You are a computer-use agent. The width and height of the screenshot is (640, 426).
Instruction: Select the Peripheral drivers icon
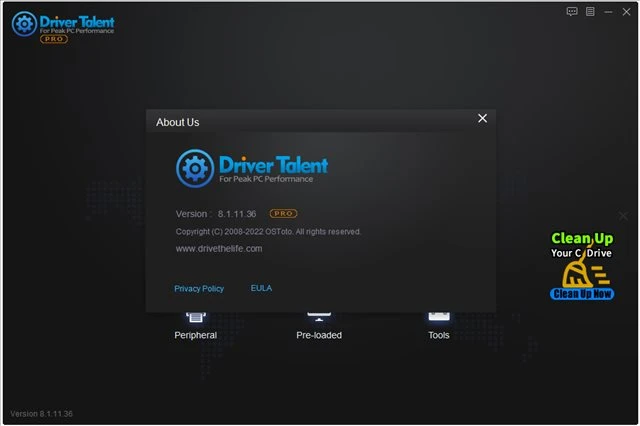(195, 317)
